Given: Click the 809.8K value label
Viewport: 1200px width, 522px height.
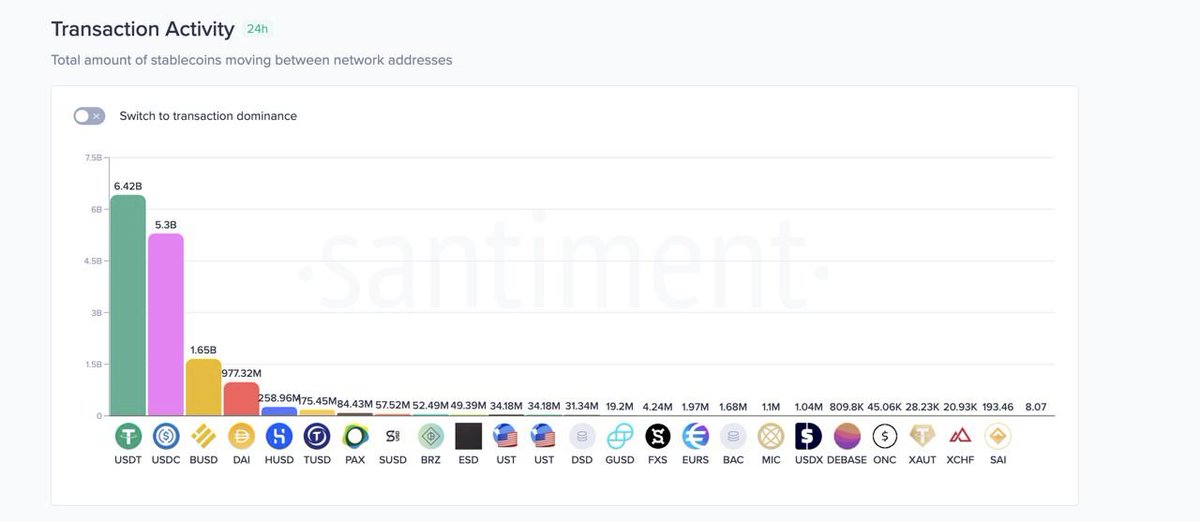Looking at the screenshot, I should tap(847, 406).
